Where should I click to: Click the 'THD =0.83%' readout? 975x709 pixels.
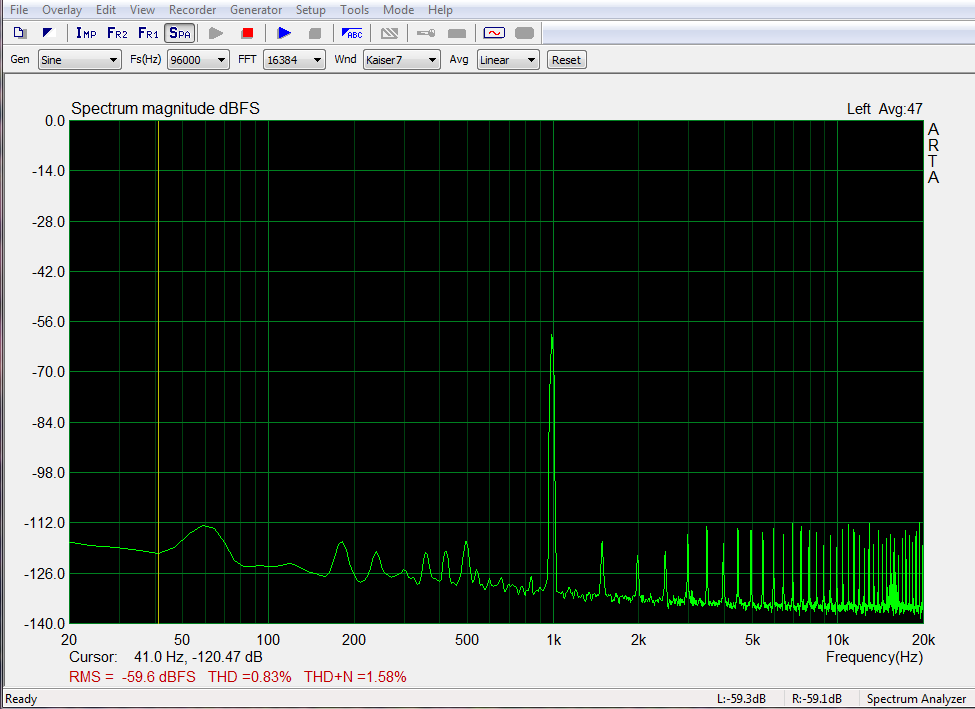tap(249, 677)
